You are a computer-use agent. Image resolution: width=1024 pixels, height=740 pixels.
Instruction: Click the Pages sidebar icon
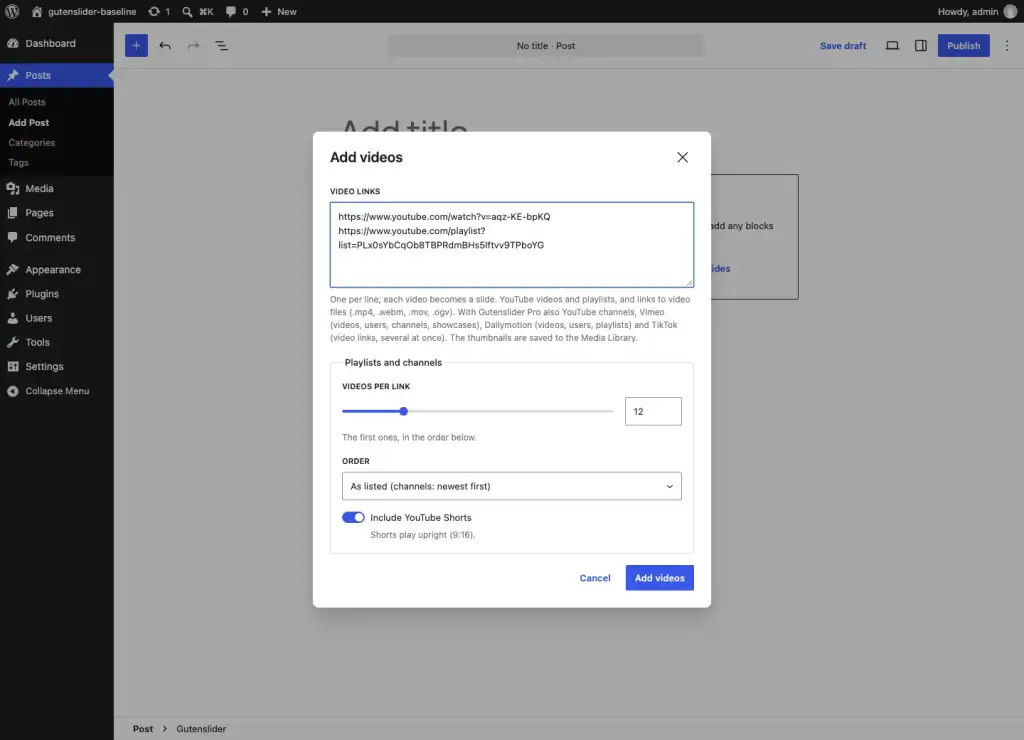[x=12, y=212]
